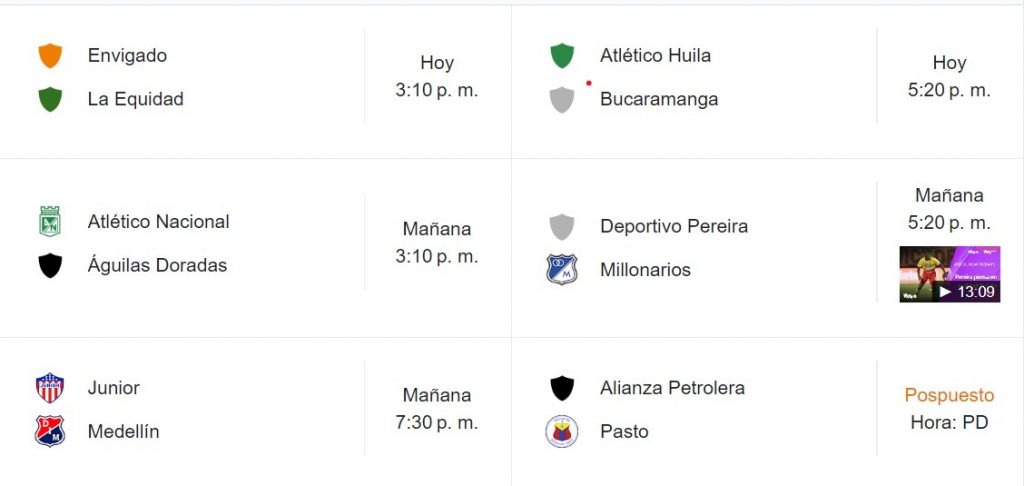Click the black Águilas Doradas shield icon
1024x486 pixels.
pos(50,266)
